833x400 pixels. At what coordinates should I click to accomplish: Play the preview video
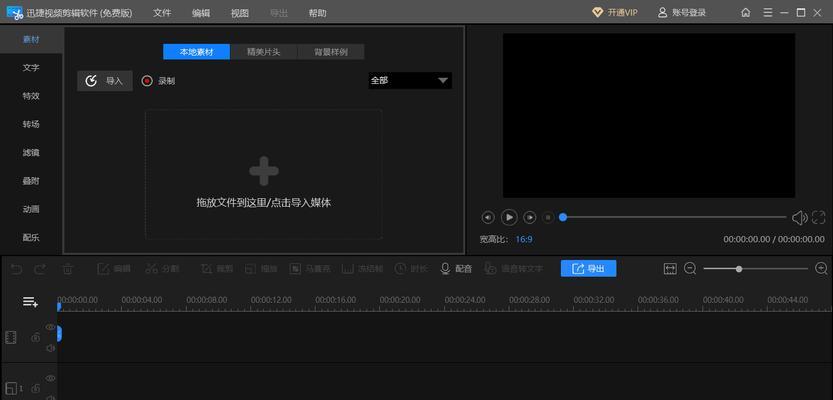509,217
